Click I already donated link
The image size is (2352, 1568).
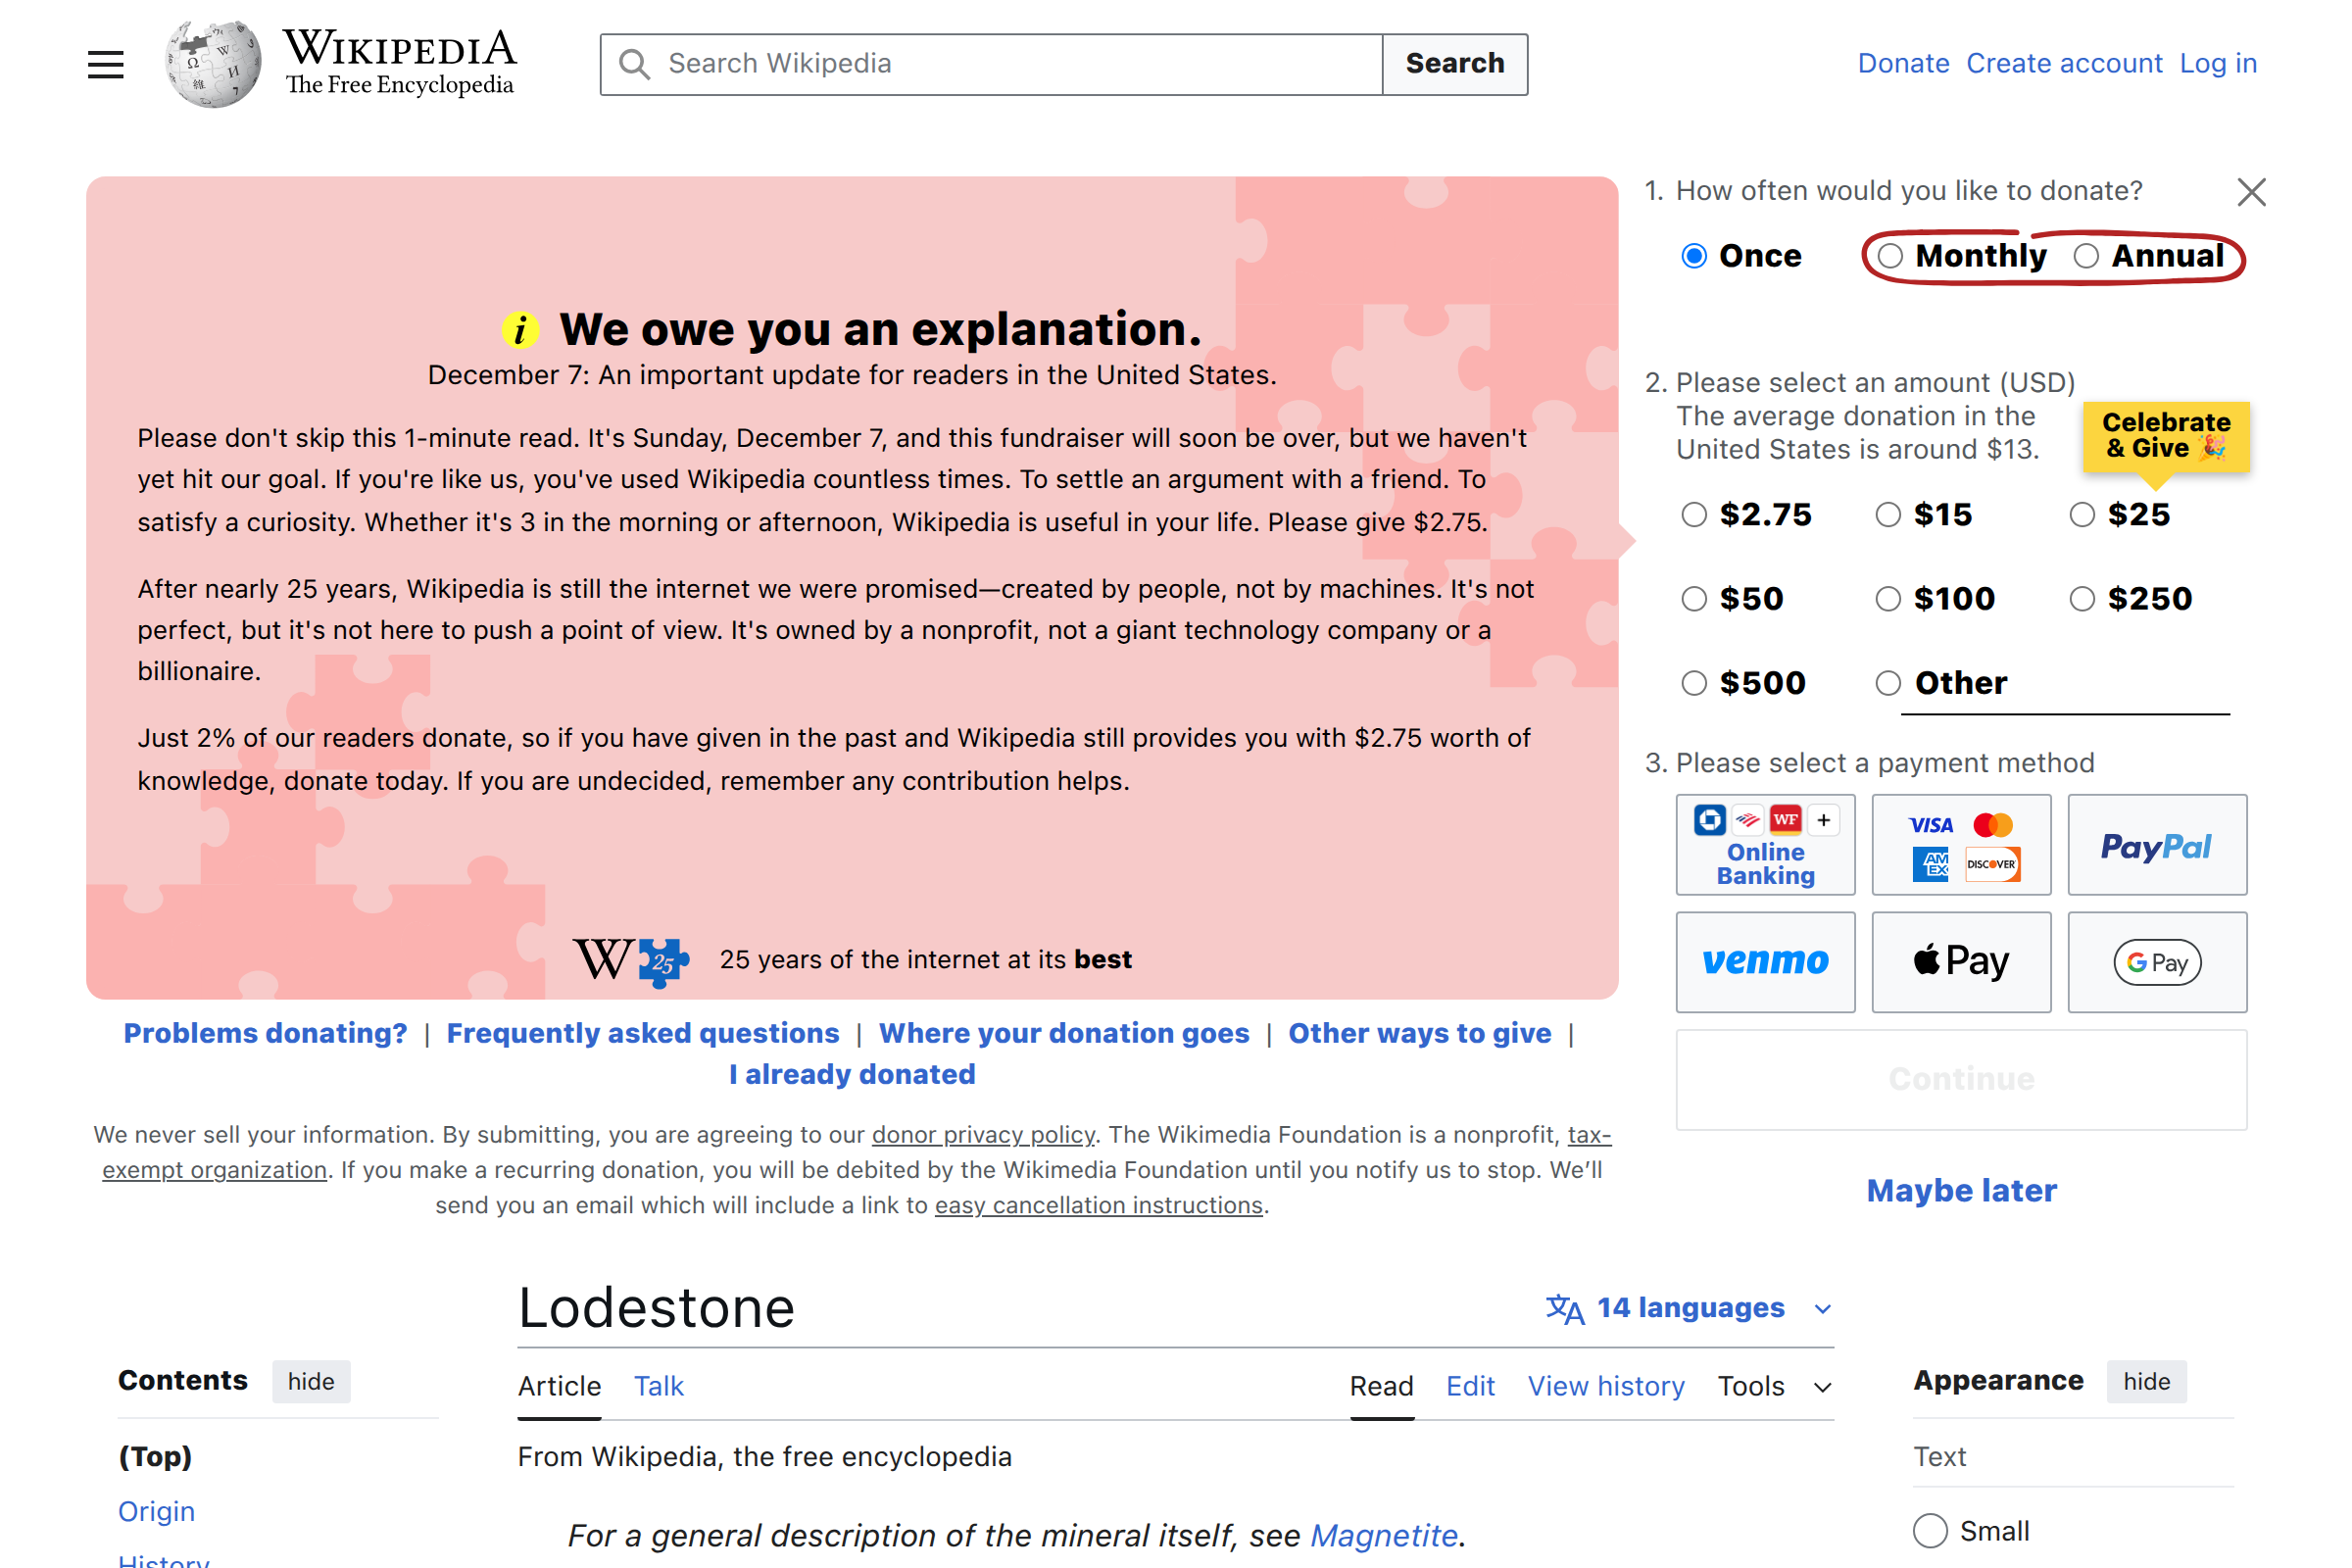852,1074
